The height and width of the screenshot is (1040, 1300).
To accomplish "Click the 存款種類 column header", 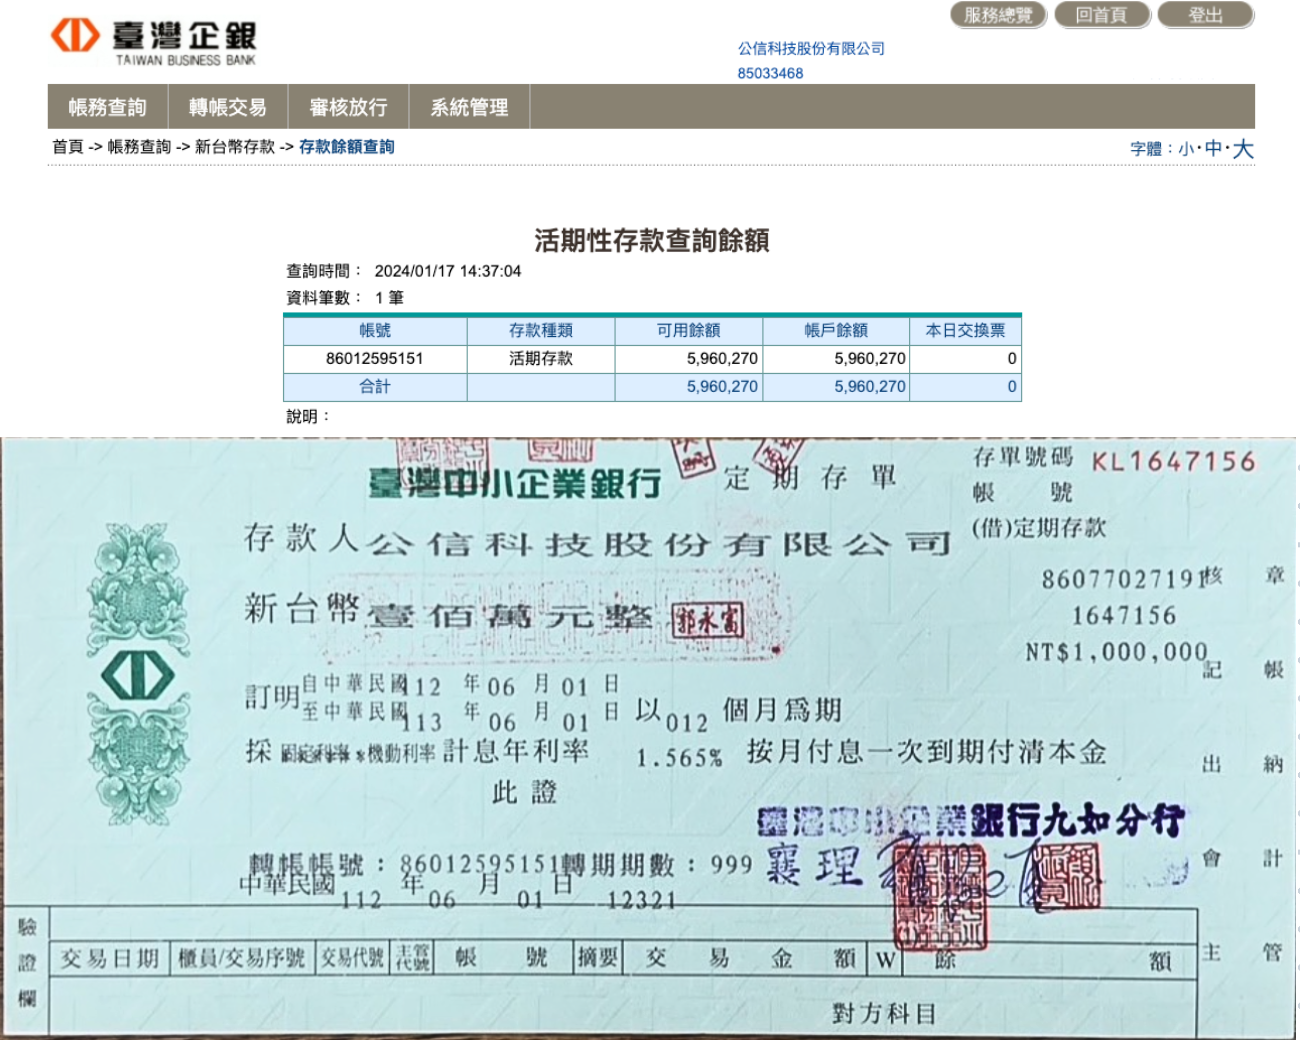I will coord(541,330).
